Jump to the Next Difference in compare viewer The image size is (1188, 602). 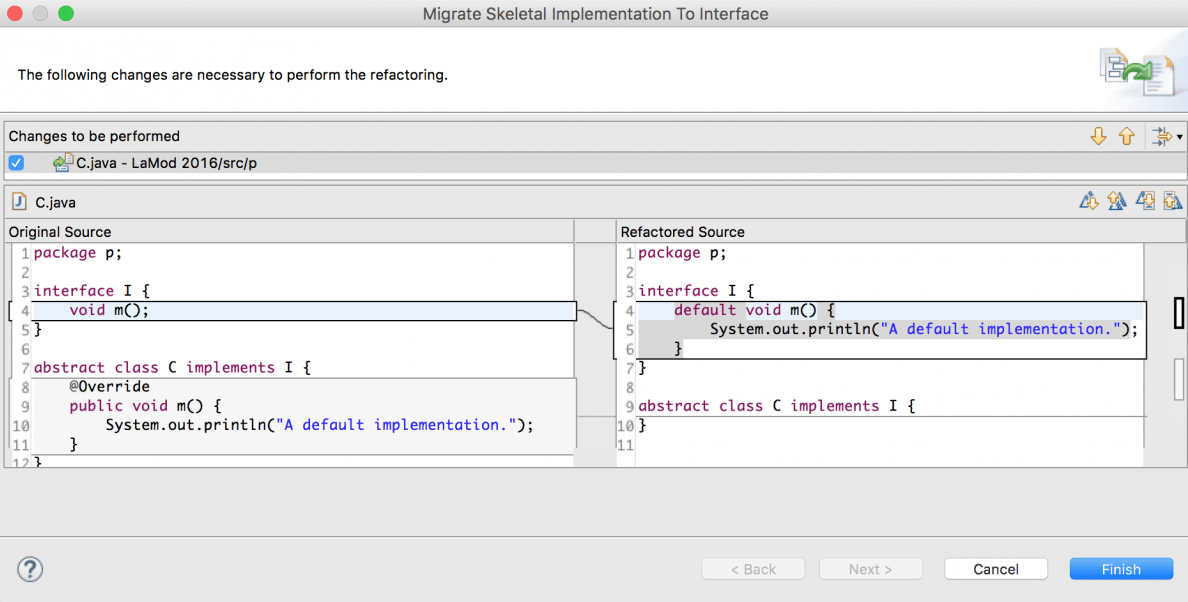click(1089, 201)
